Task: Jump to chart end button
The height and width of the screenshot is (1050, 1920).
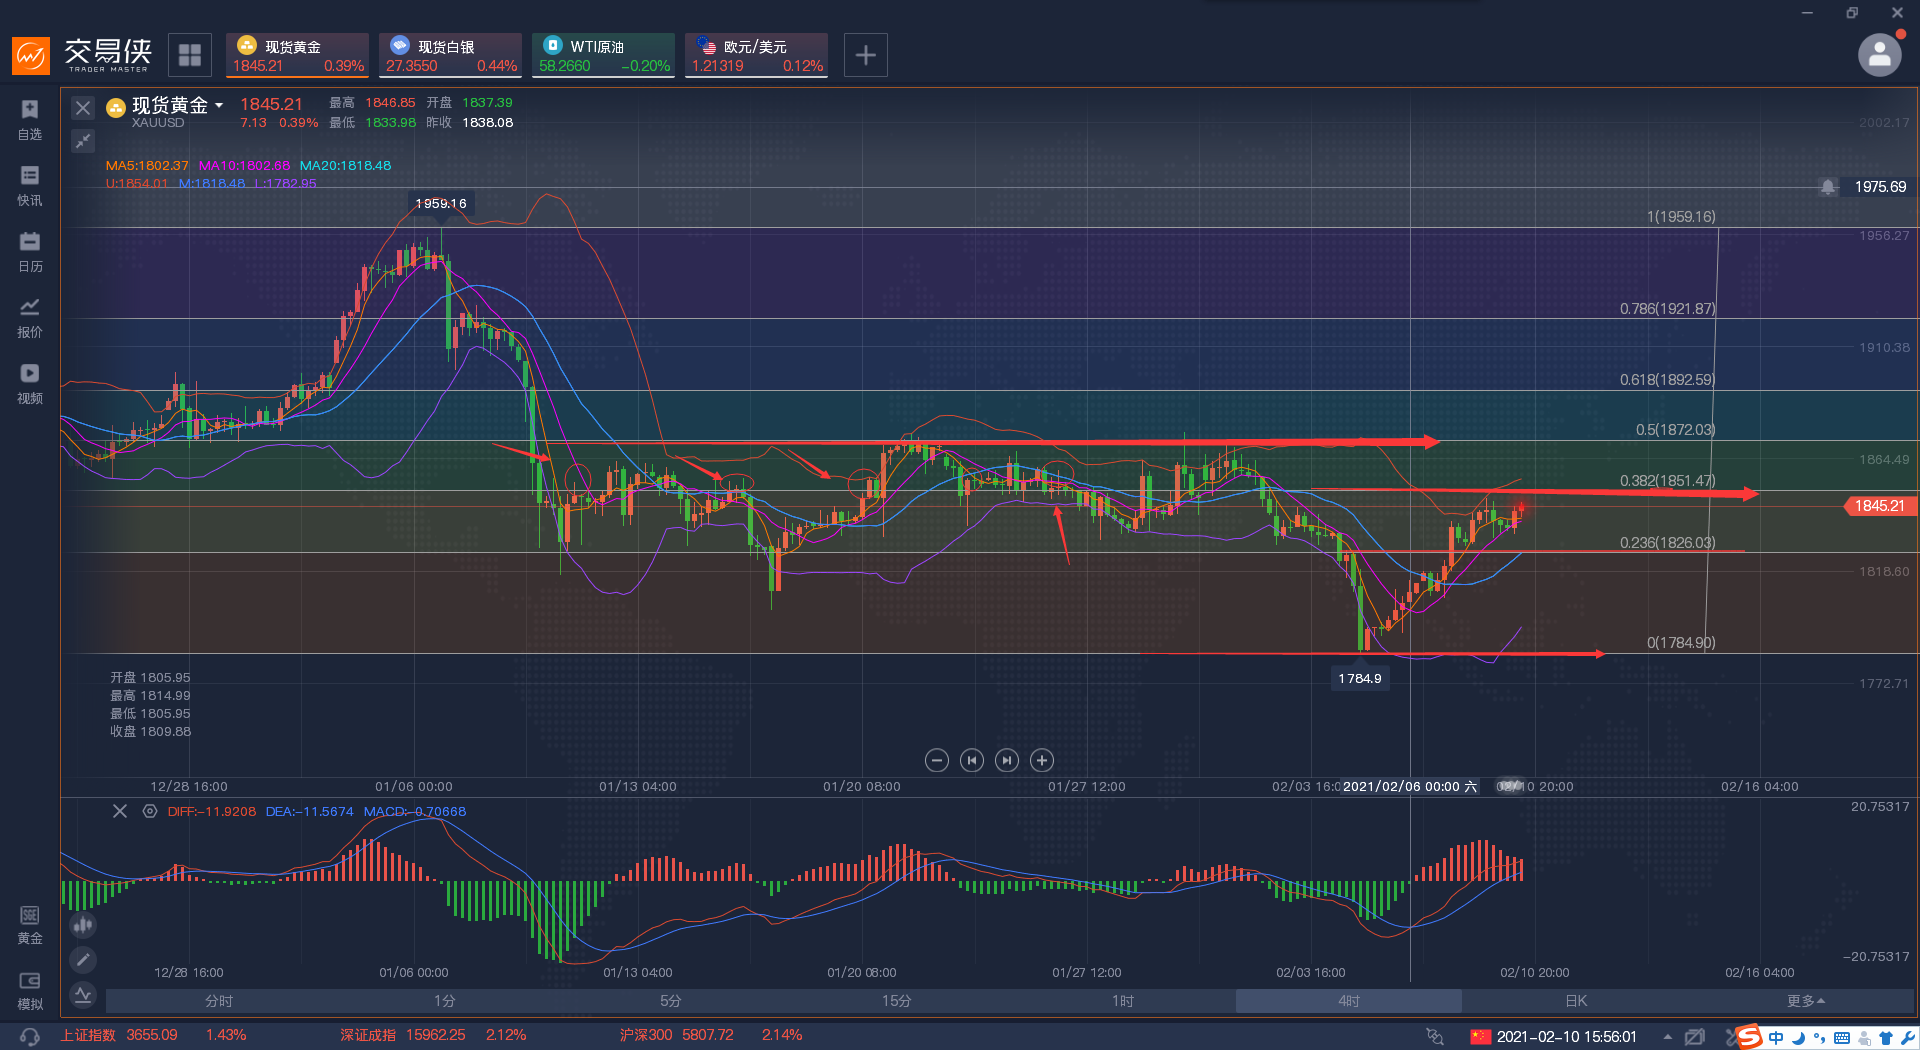Action: coord(1007,761)
